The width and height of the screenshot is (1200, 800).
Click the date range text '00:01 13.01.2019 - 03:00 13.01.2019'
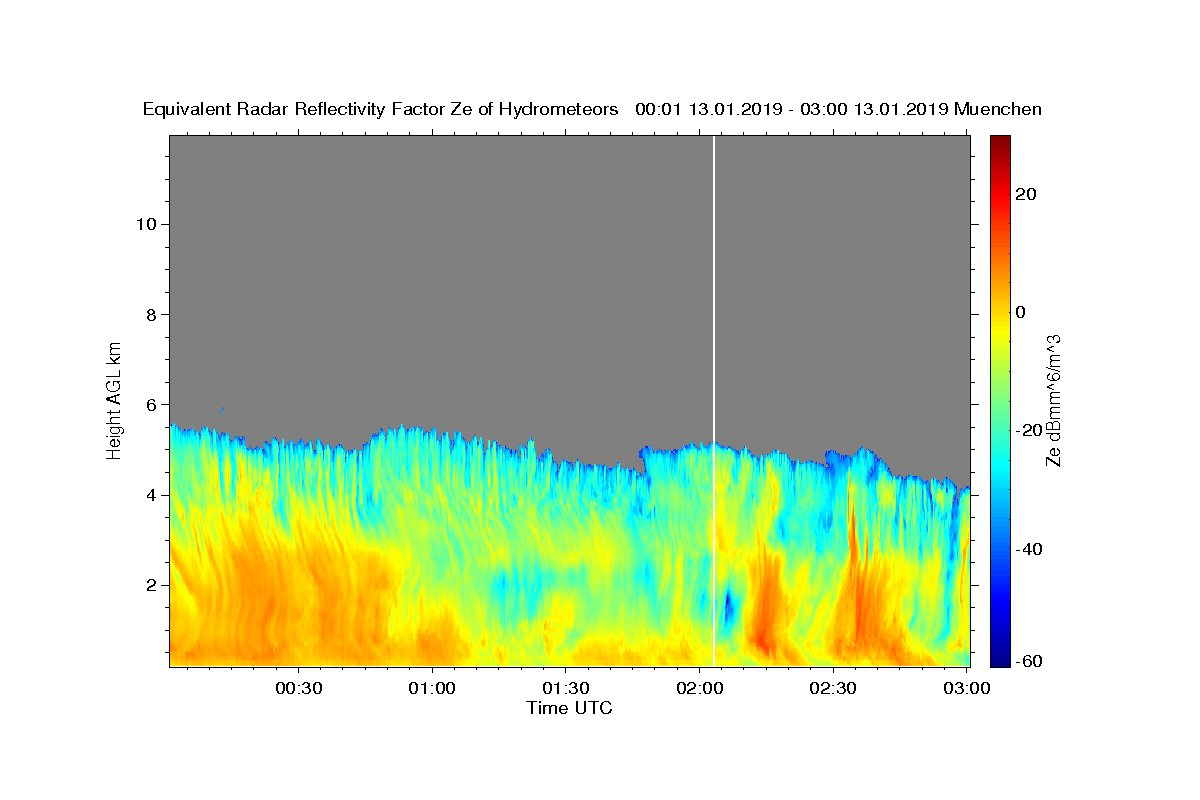click(x=792, y=110)
